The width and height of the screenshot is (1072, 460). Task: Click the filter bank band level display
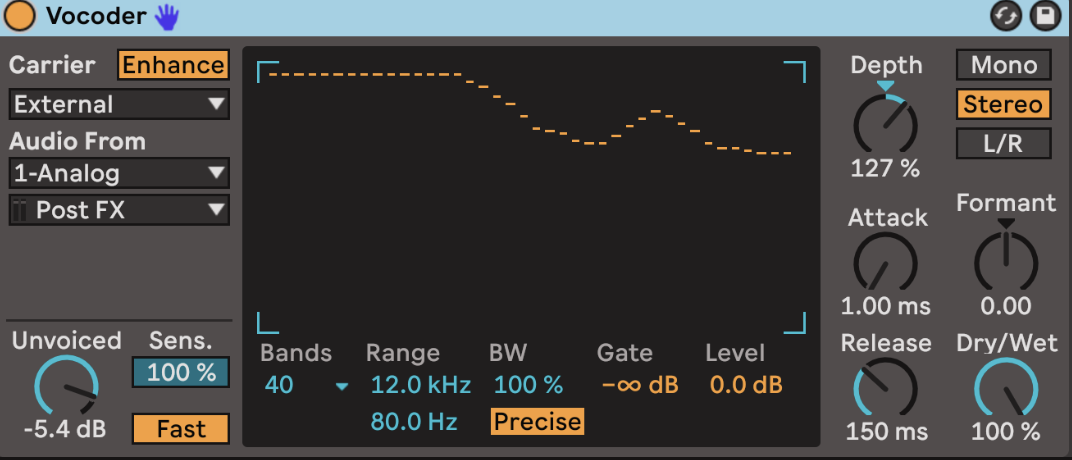point(531,197)
